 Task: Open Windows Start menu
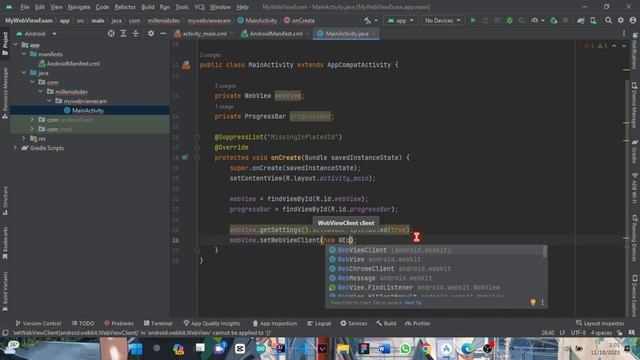(x=136, y=349)
